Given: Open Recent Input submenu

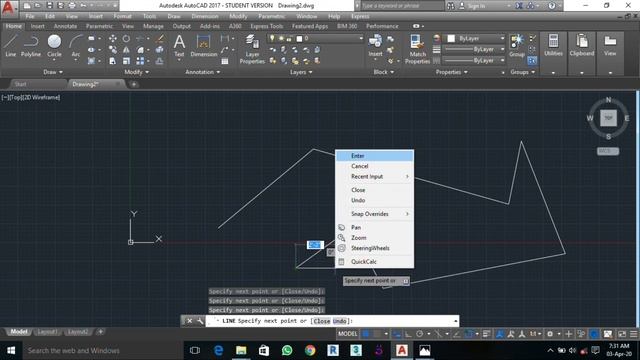Looking at the screenshot, I should click(374, 176).
